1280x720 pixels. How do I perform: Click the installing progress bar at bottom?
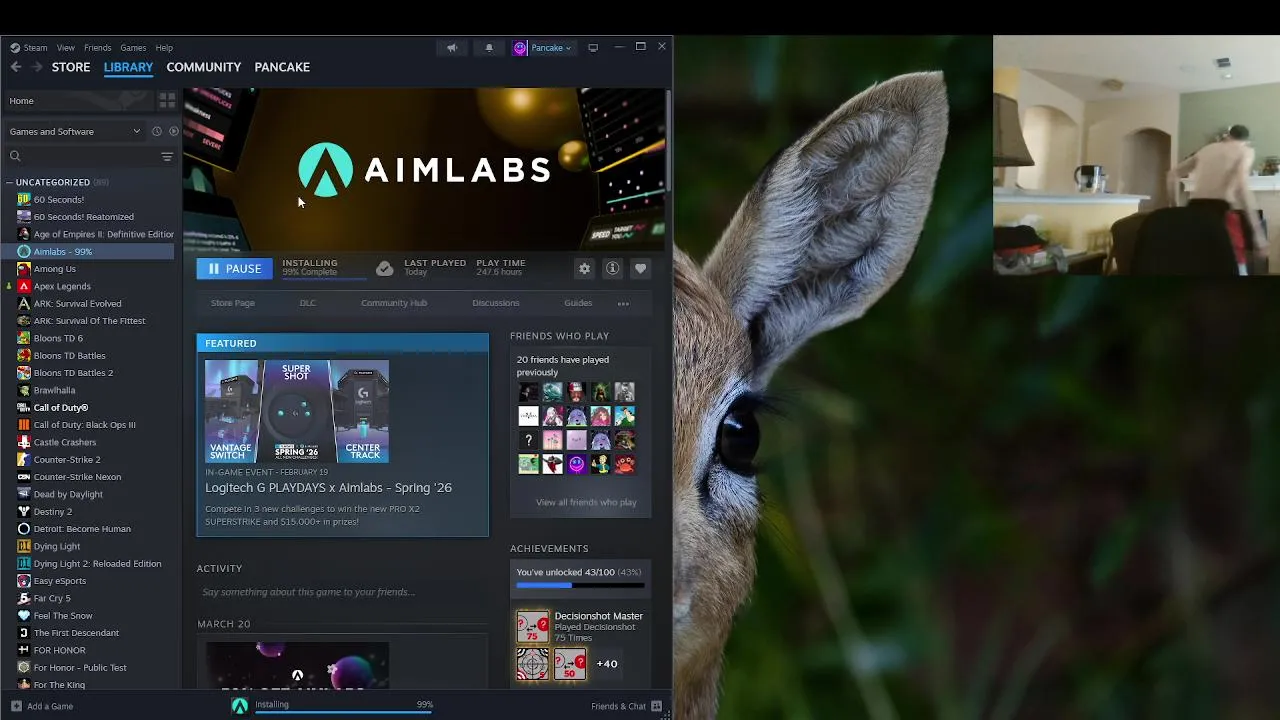[342, 713]
